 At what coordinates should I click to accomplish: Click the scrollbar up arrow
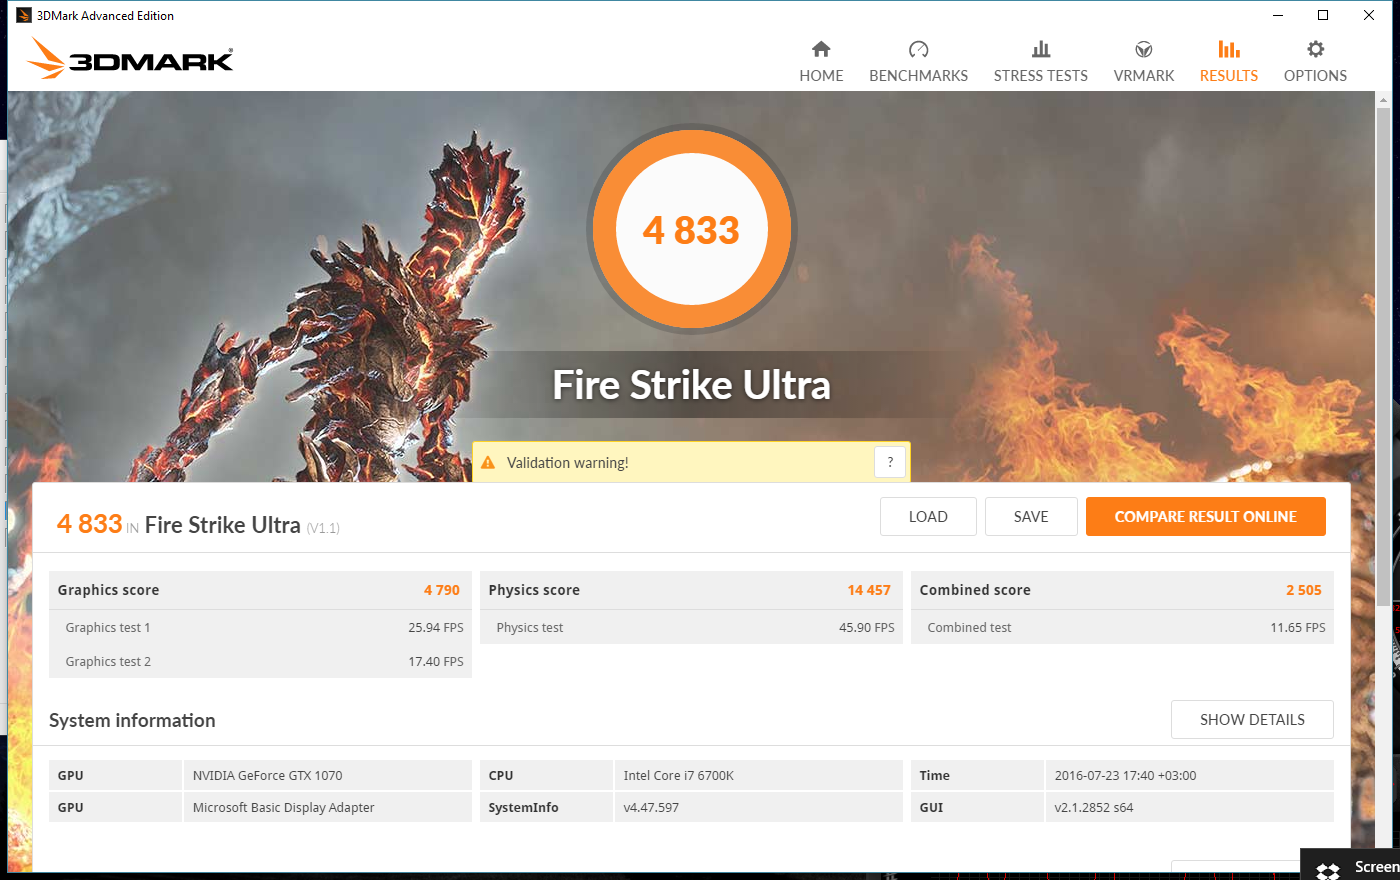(x=1383, y=99)
